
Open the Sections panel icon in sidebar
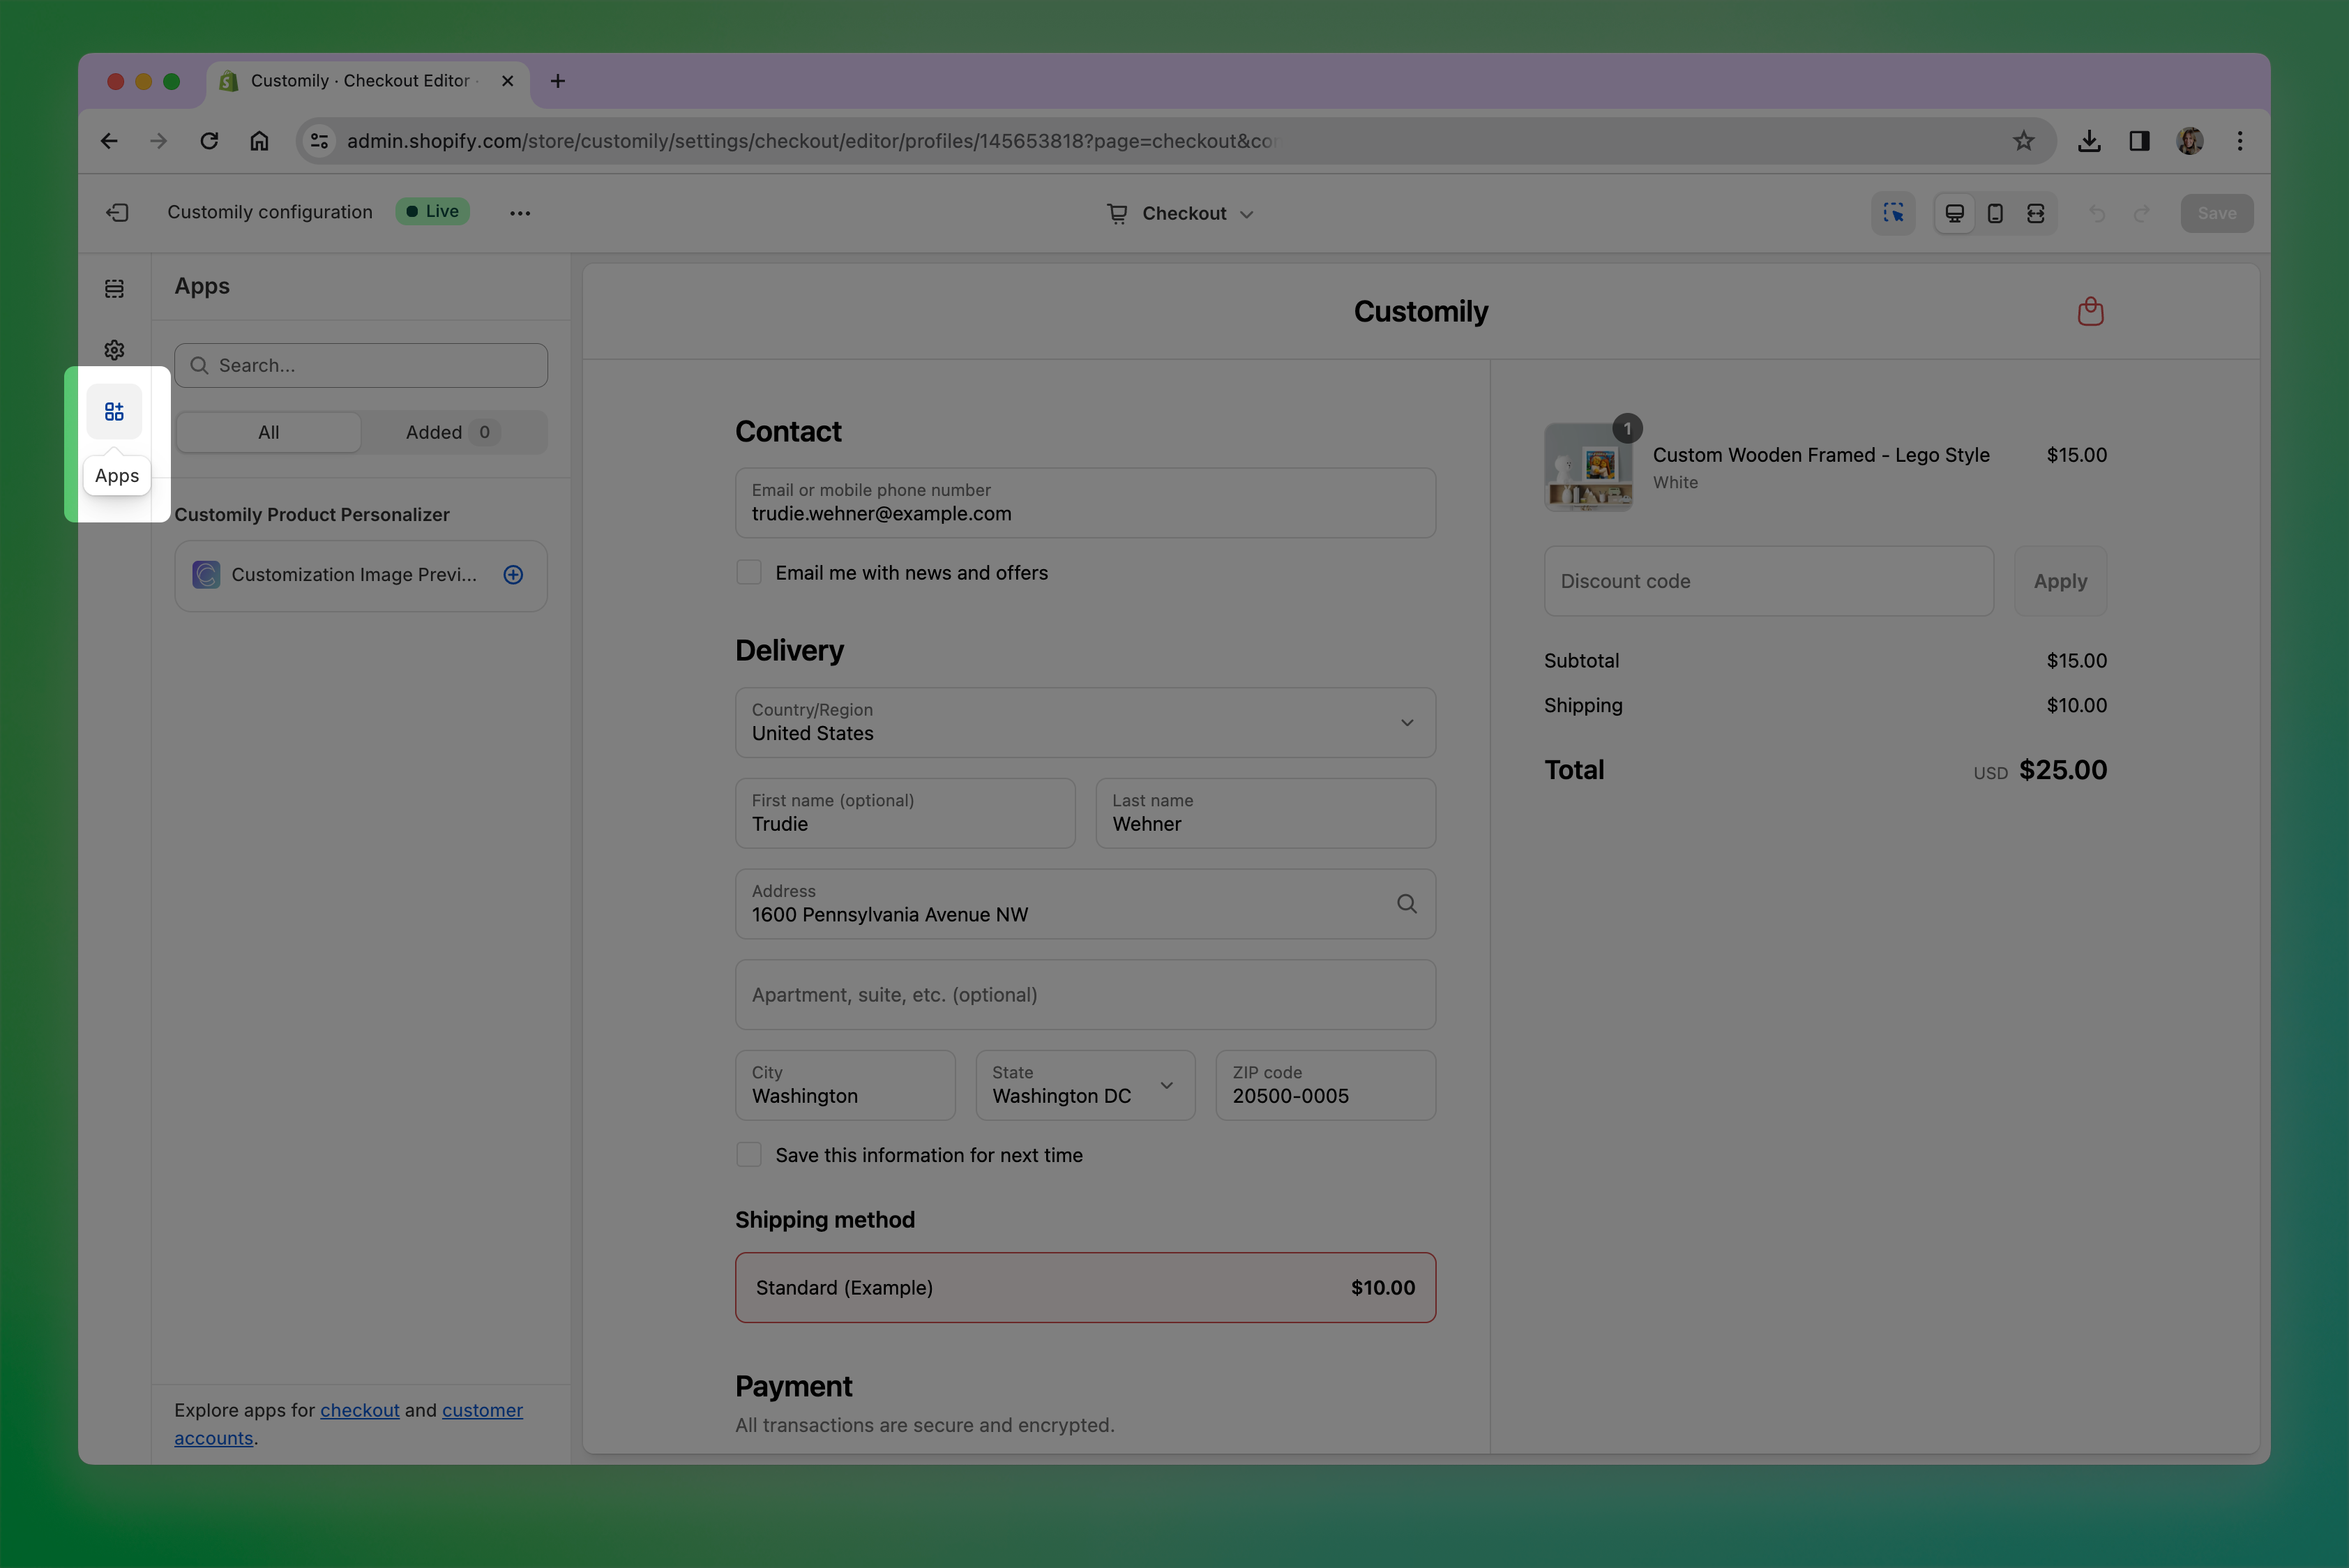pos(114,289)
